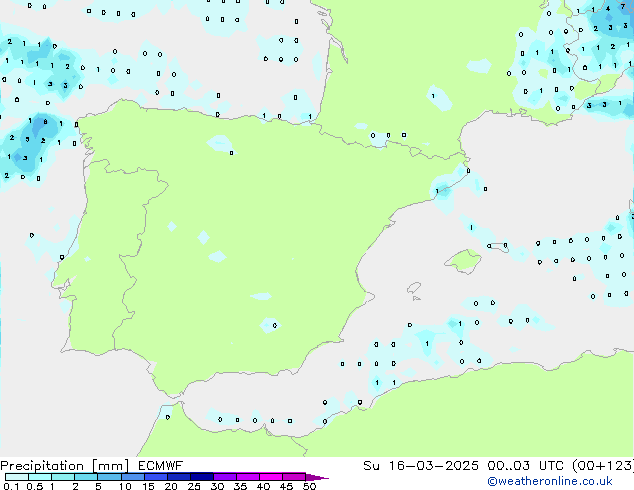Screen dimensions: 634x490
Task: Click the legend label '35'
Action: pos(240,486)
